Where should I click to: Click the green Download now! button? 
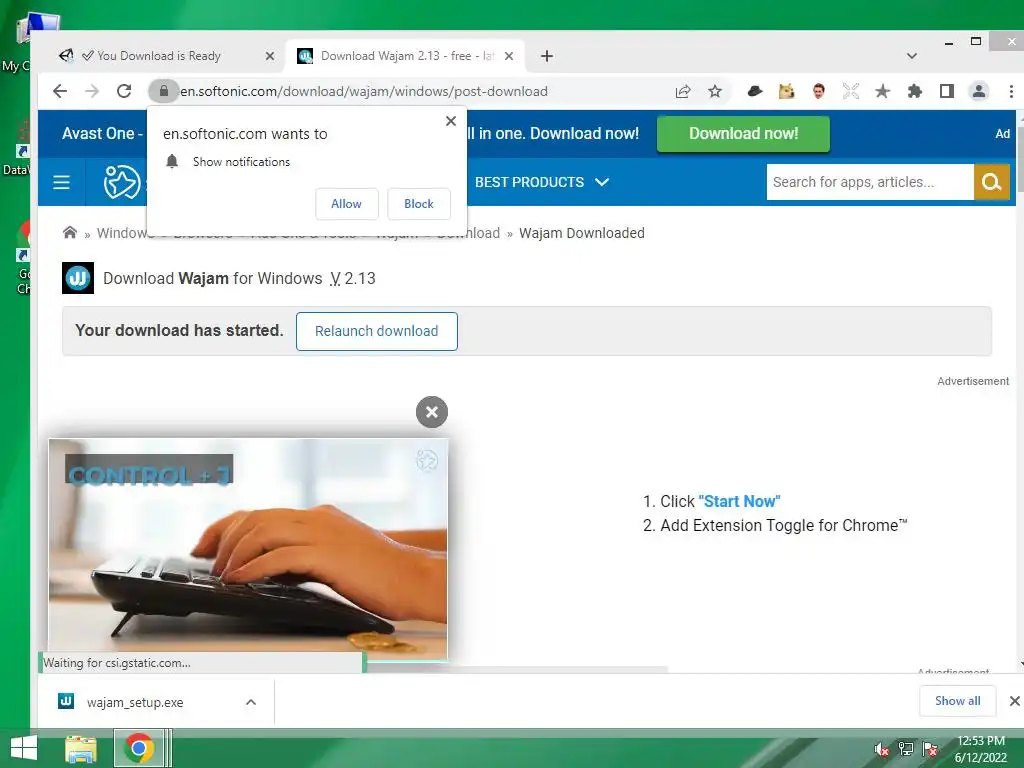(743, 134)
